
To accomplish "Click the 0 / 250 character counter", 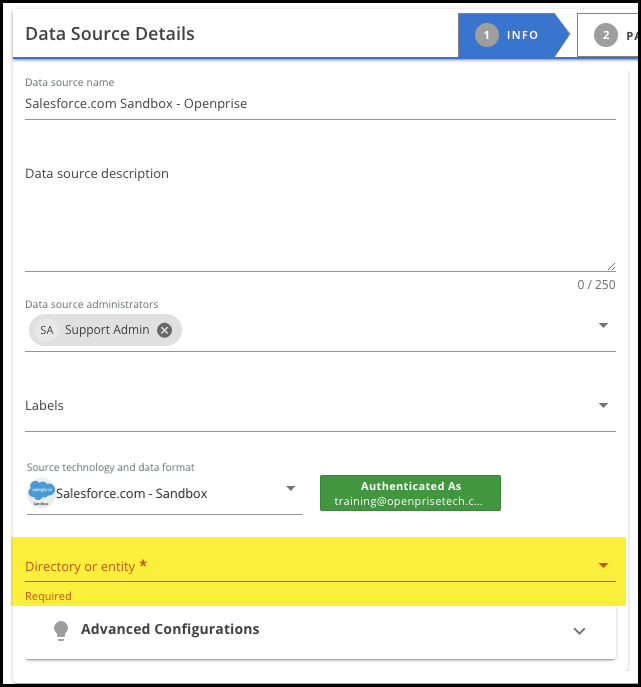I will (x=596, y=285).
